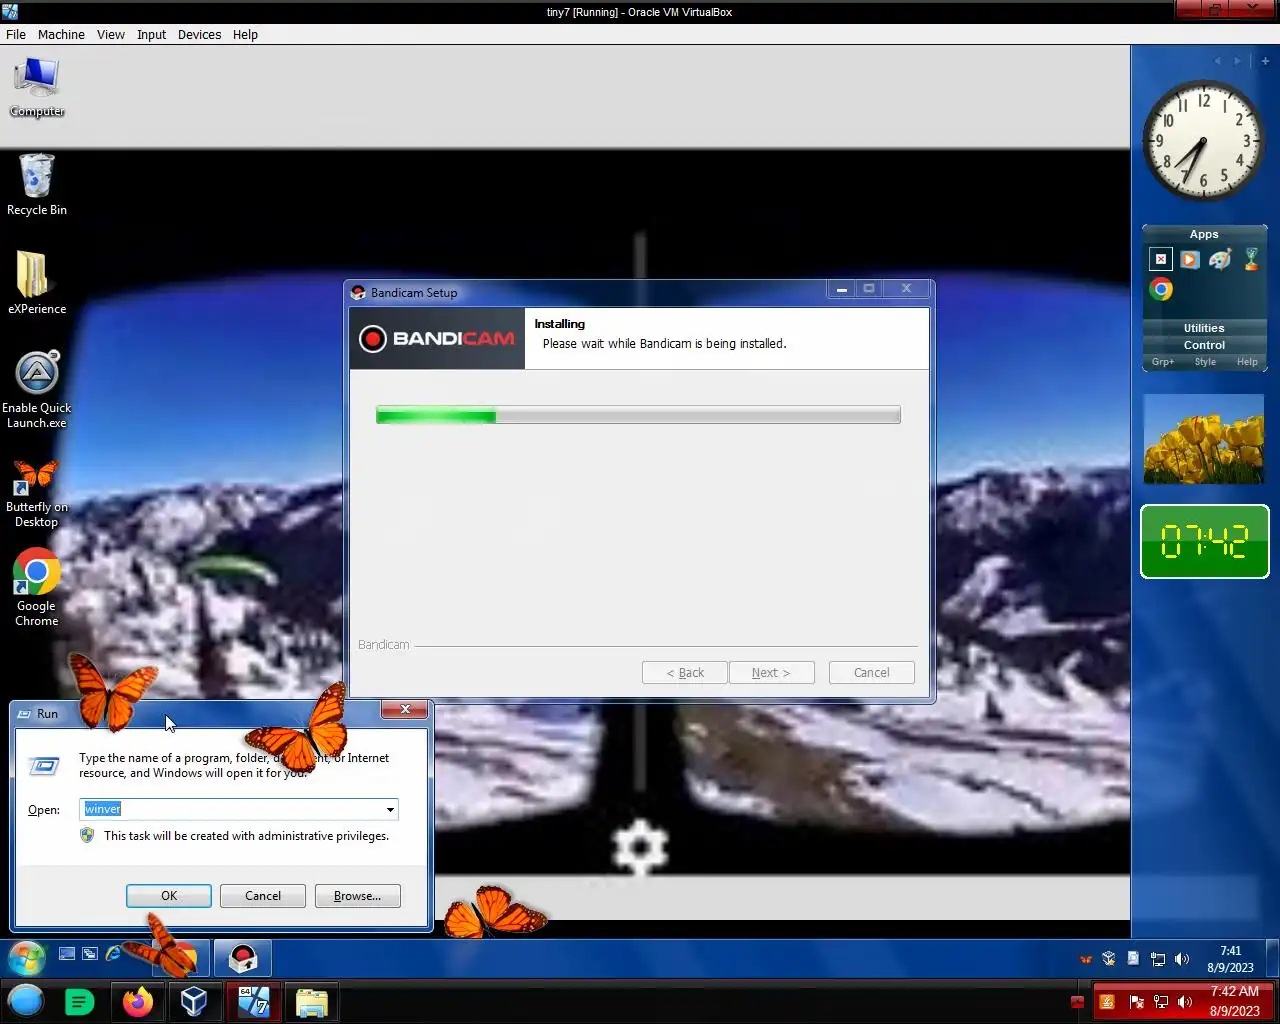Image resolution: width=1280 pixels, height=1024 pixels.
Task: Click Browse... in Run dialog
Action: point(357,896)
